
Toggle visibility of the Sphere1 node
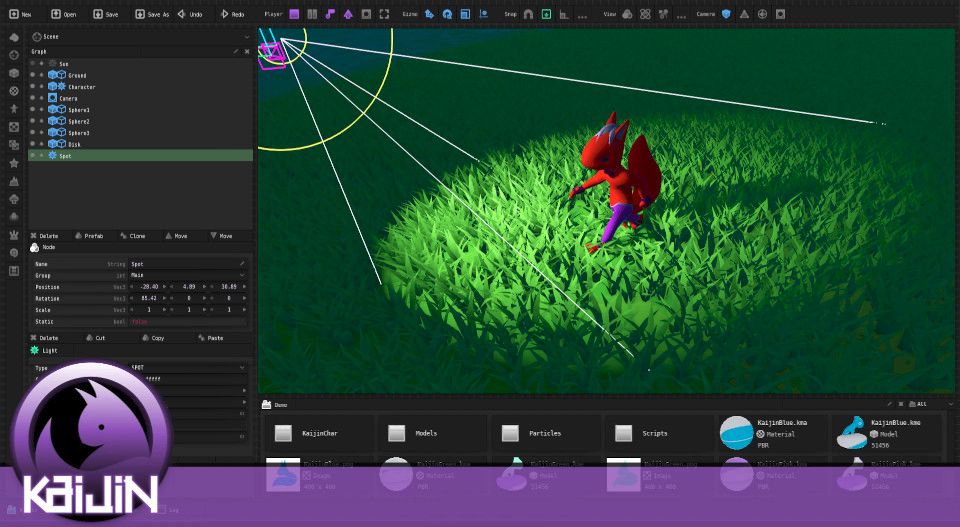pos(32,110)
